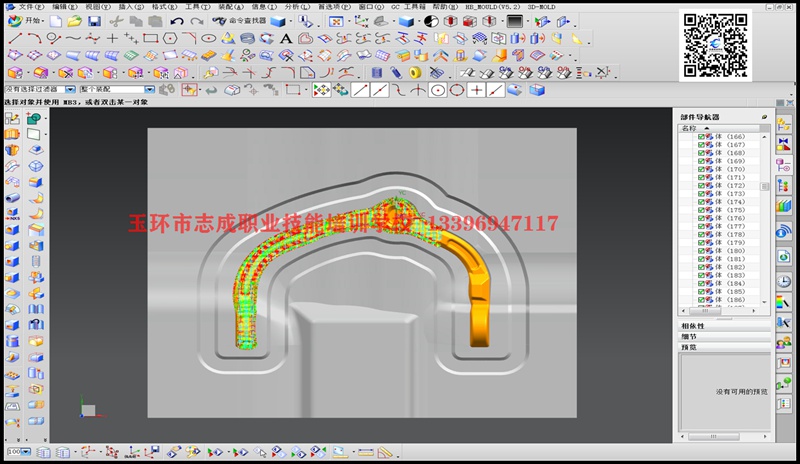Expand the 细节 panel section
This screenshot has width=800, height=464.
[724, 336]
